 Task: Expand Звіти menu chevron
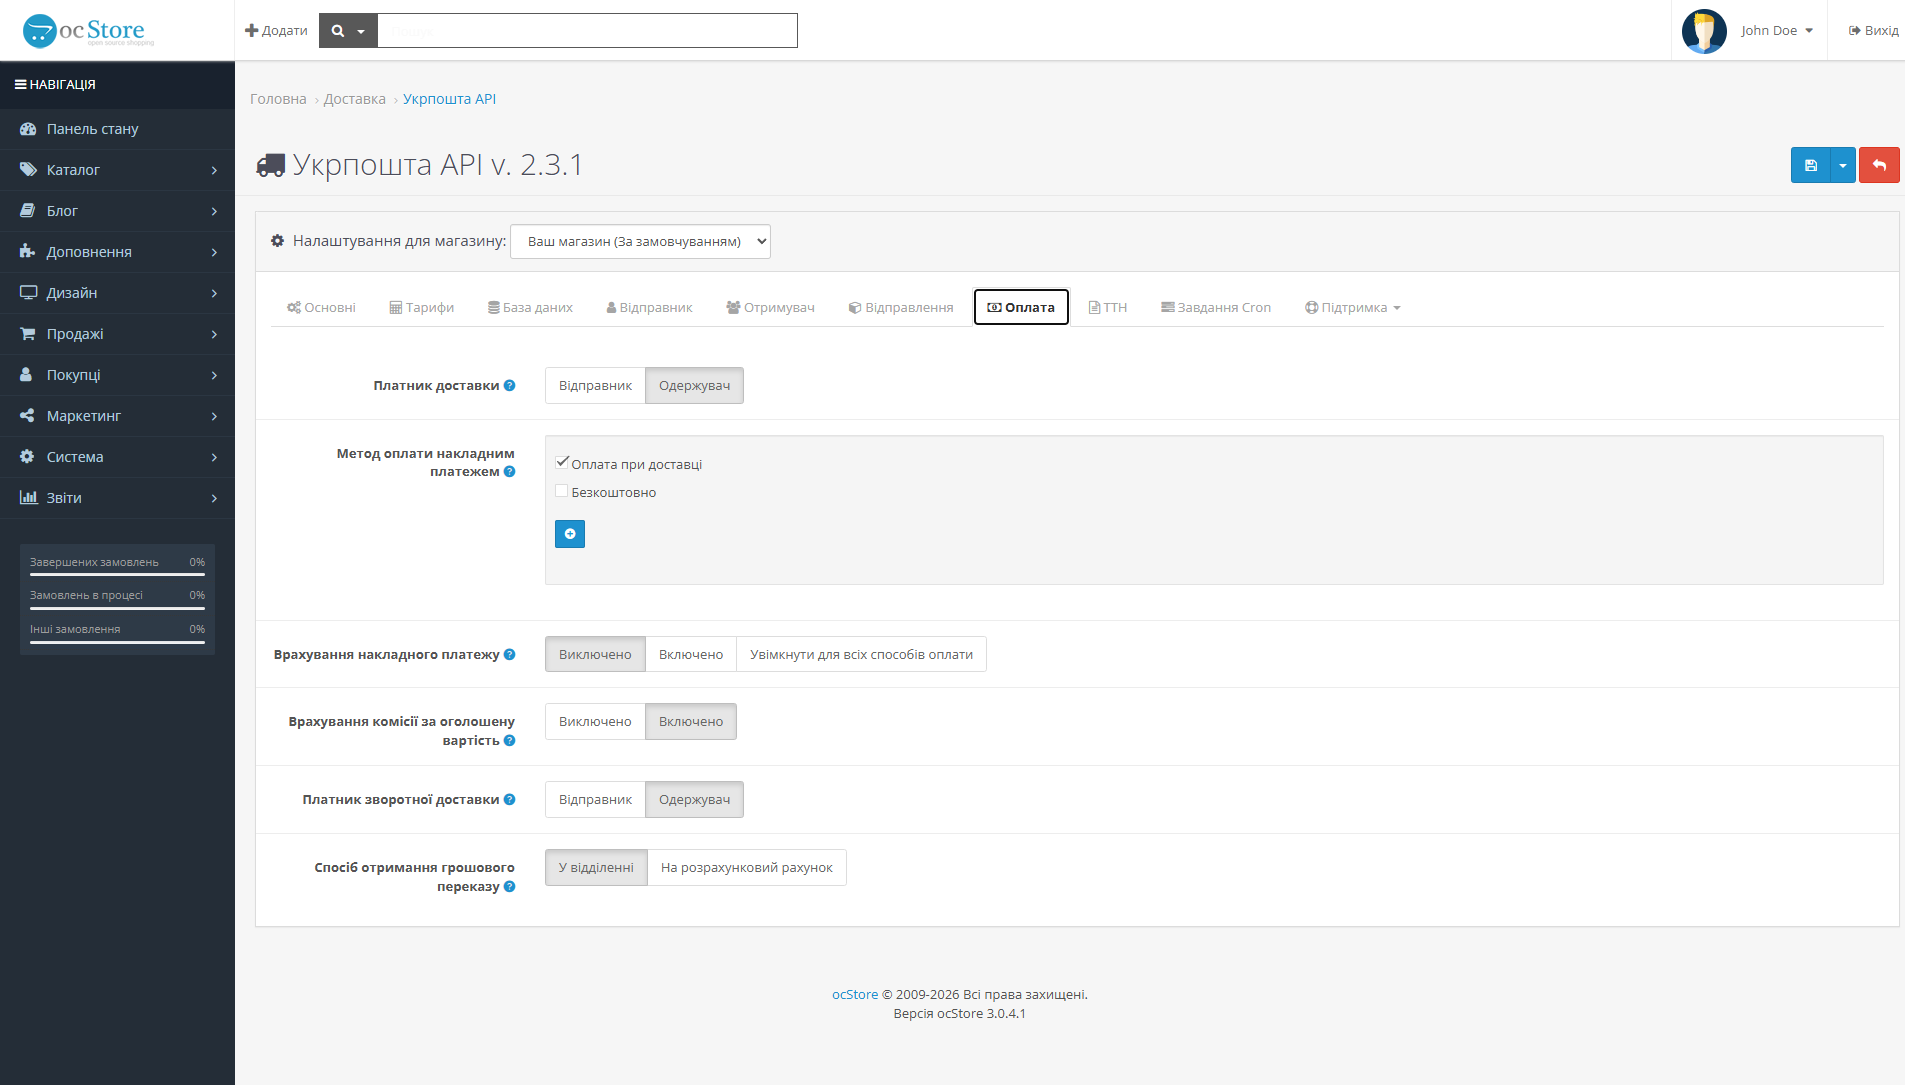pyautogui.click(x=214, y=499)
